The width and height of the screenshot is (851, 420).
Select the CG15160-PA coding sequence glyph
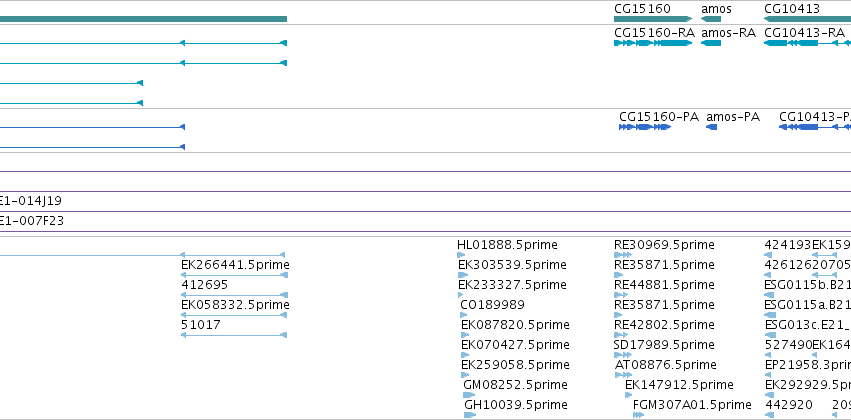click(645, 127)
